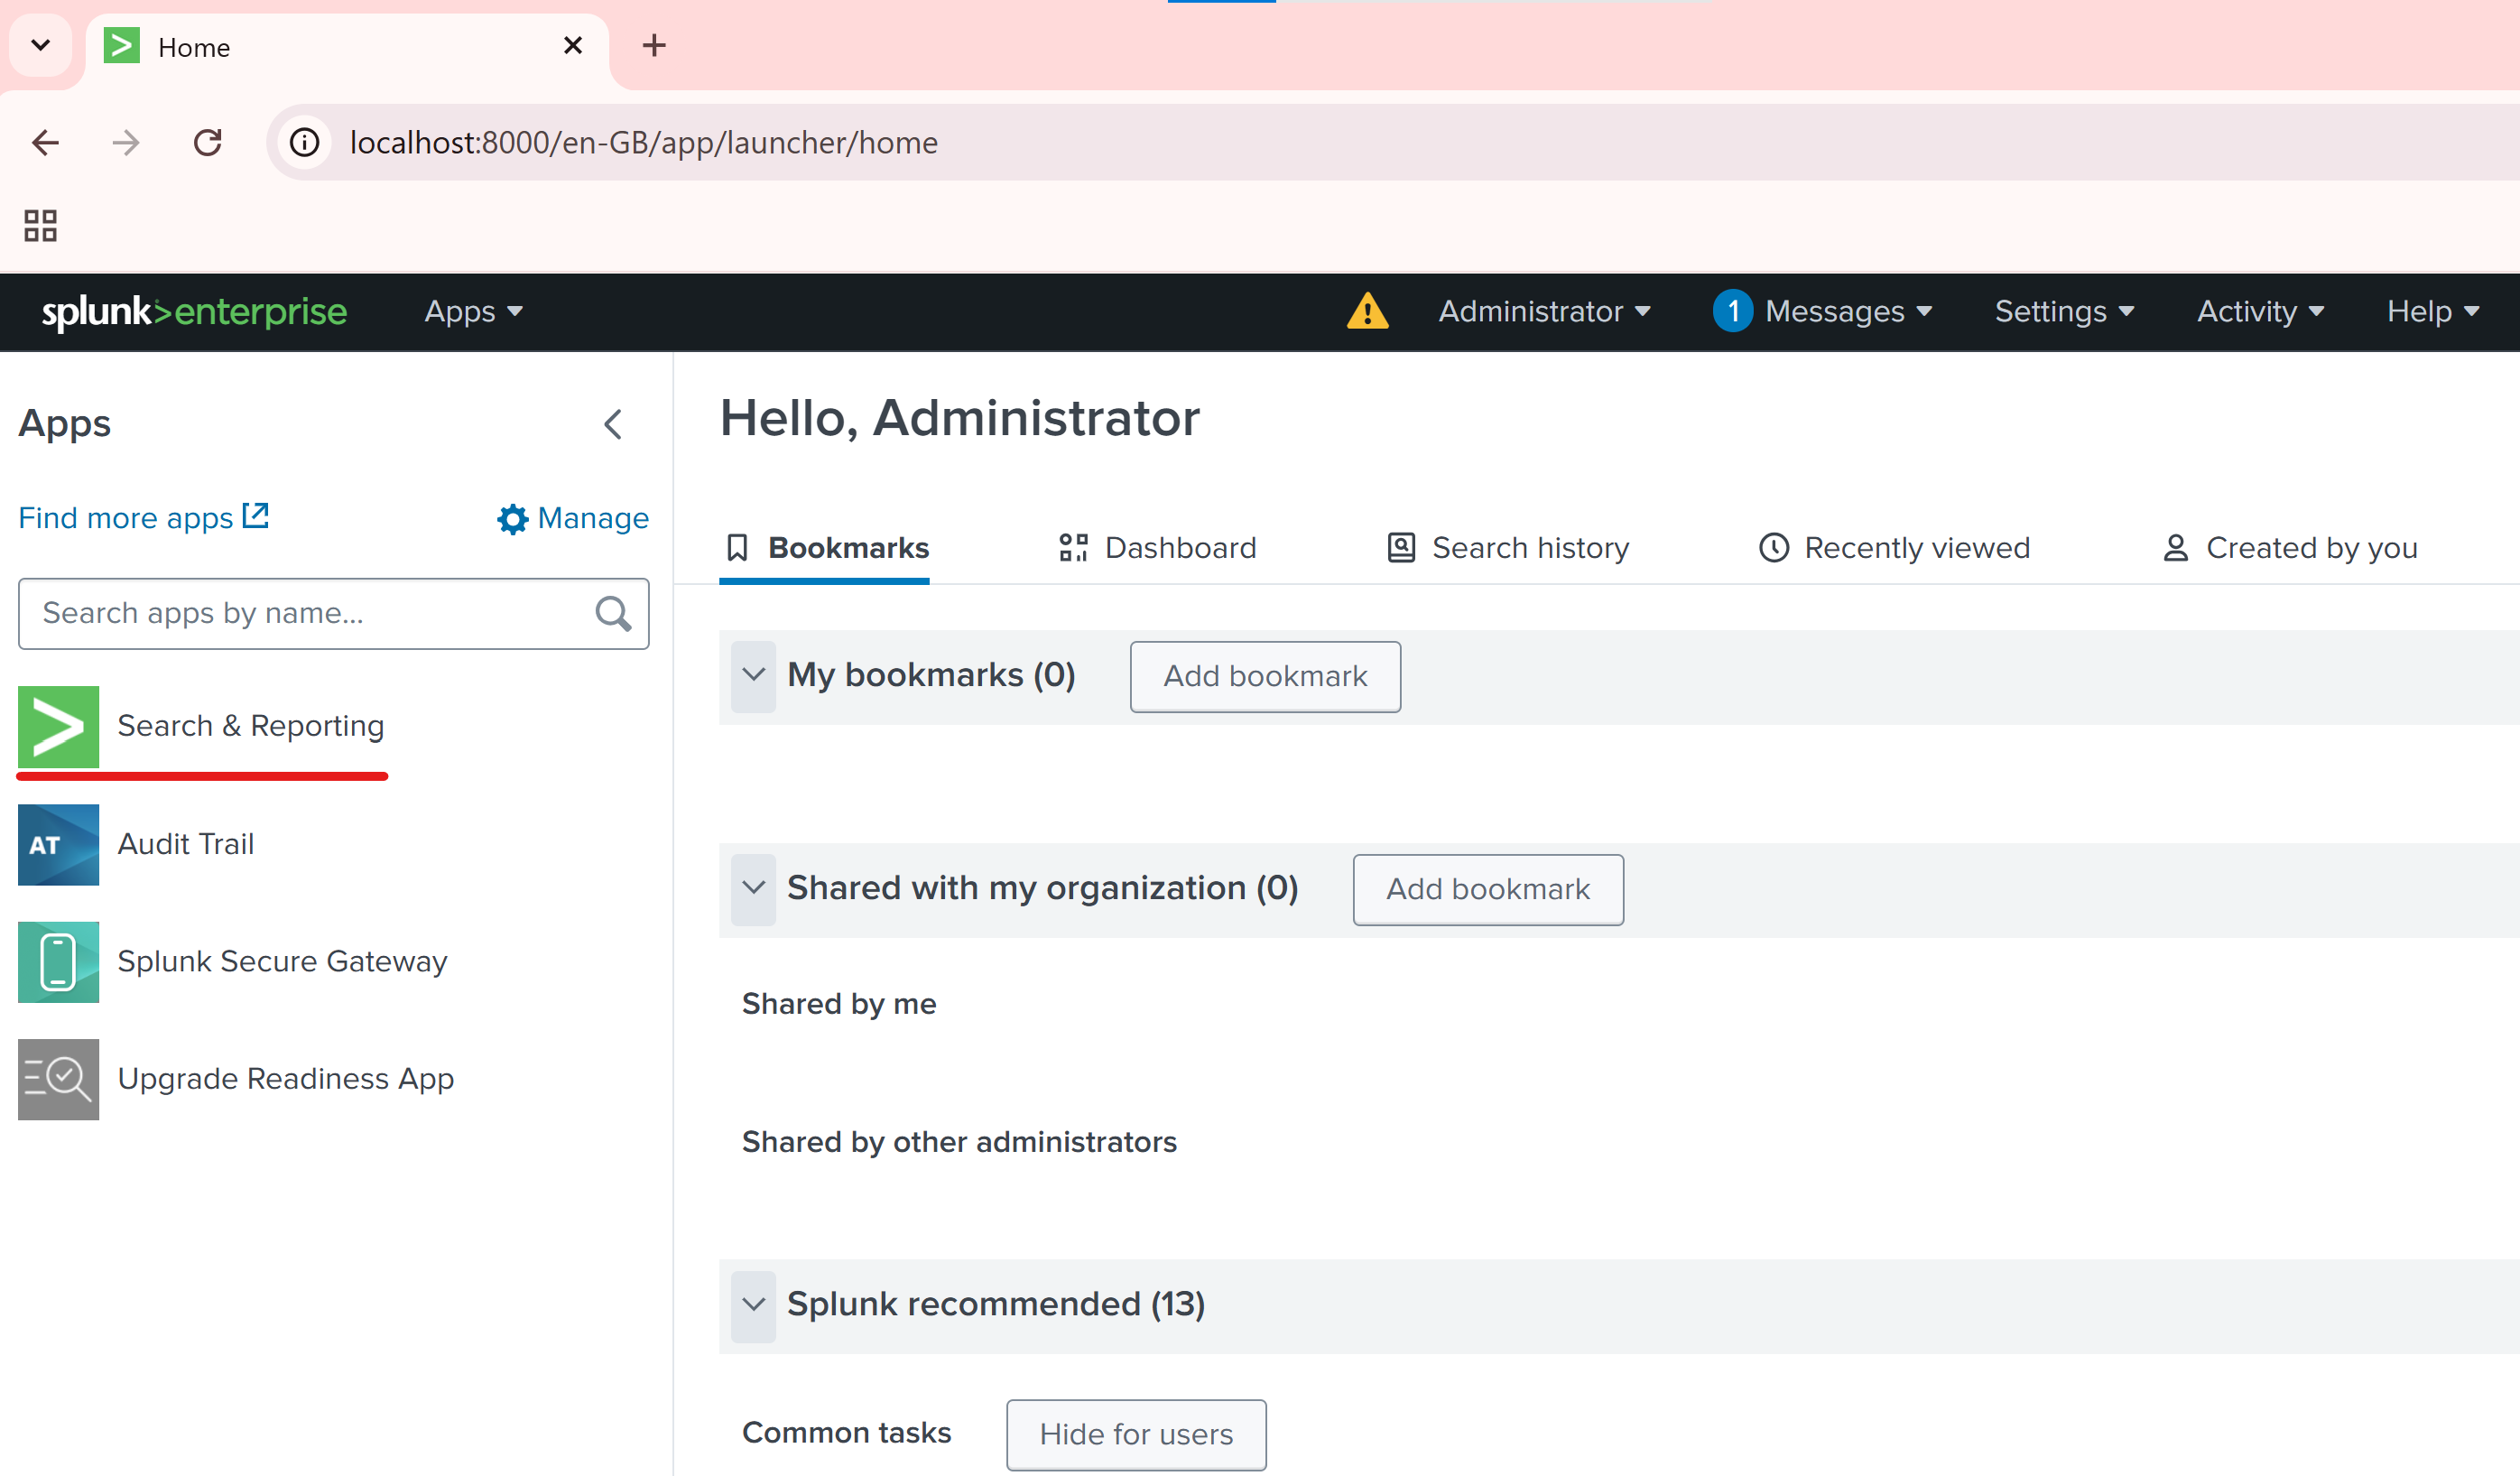
Task: Open the Audit Trail app icon
Action: (58, 845)
